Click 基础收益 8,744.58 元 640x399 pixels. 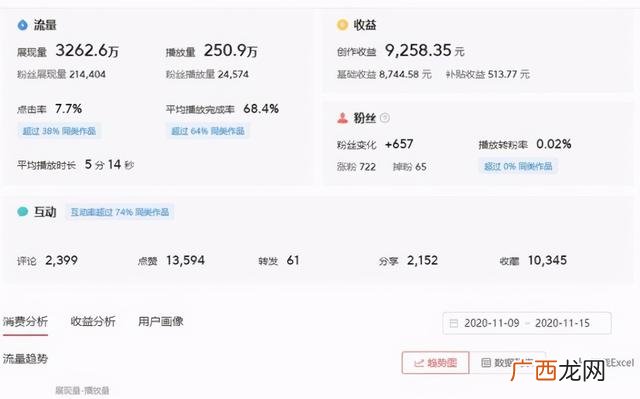[384, 74]
